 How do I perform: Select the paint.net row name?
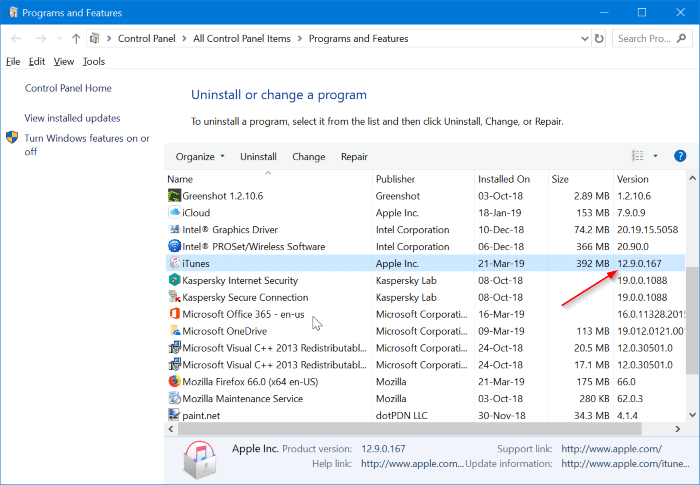coord(201,415)
